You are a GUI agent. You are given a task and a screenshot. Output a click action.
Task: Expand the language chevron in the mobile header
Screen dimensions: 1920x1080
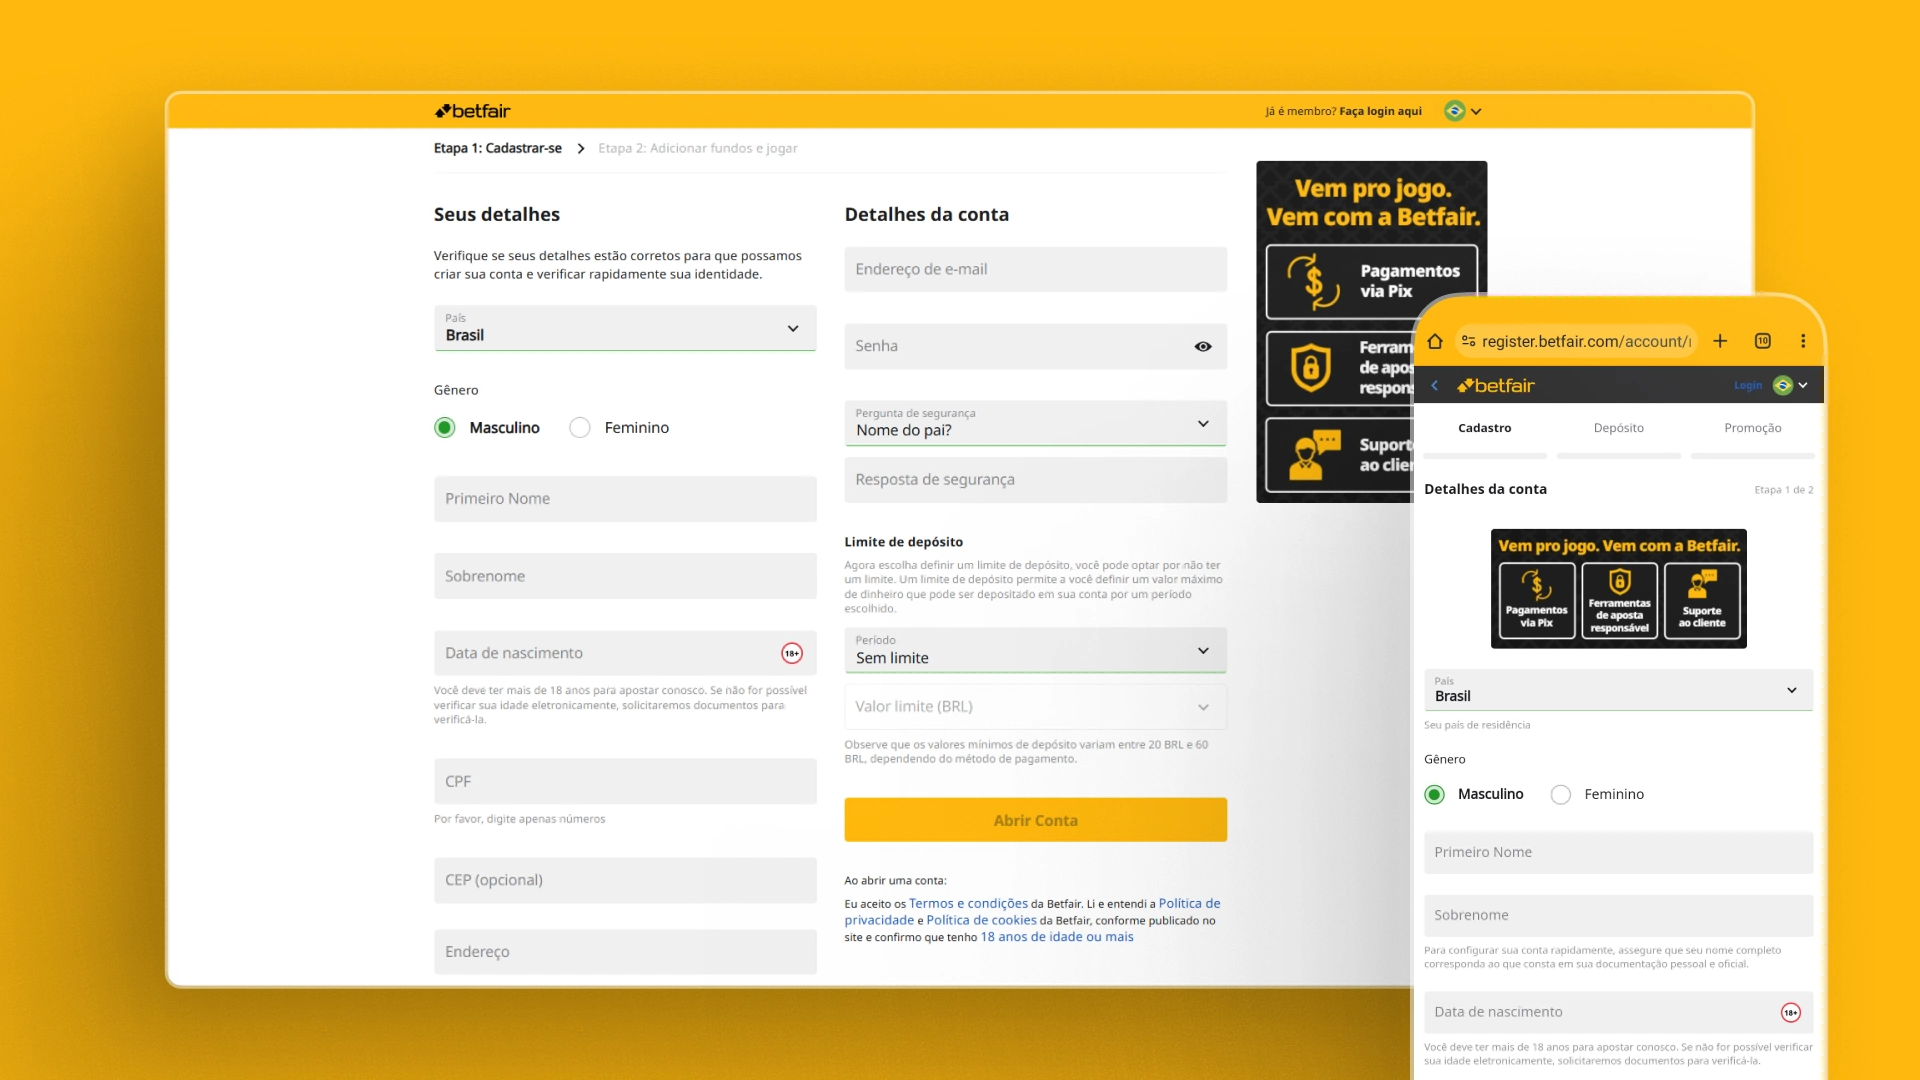(x=1803, y=385)
